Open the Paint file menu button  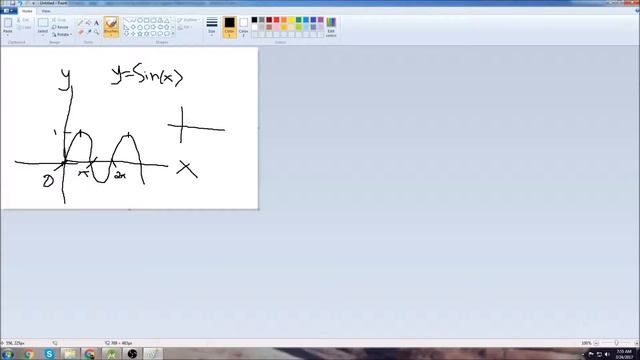9,11
